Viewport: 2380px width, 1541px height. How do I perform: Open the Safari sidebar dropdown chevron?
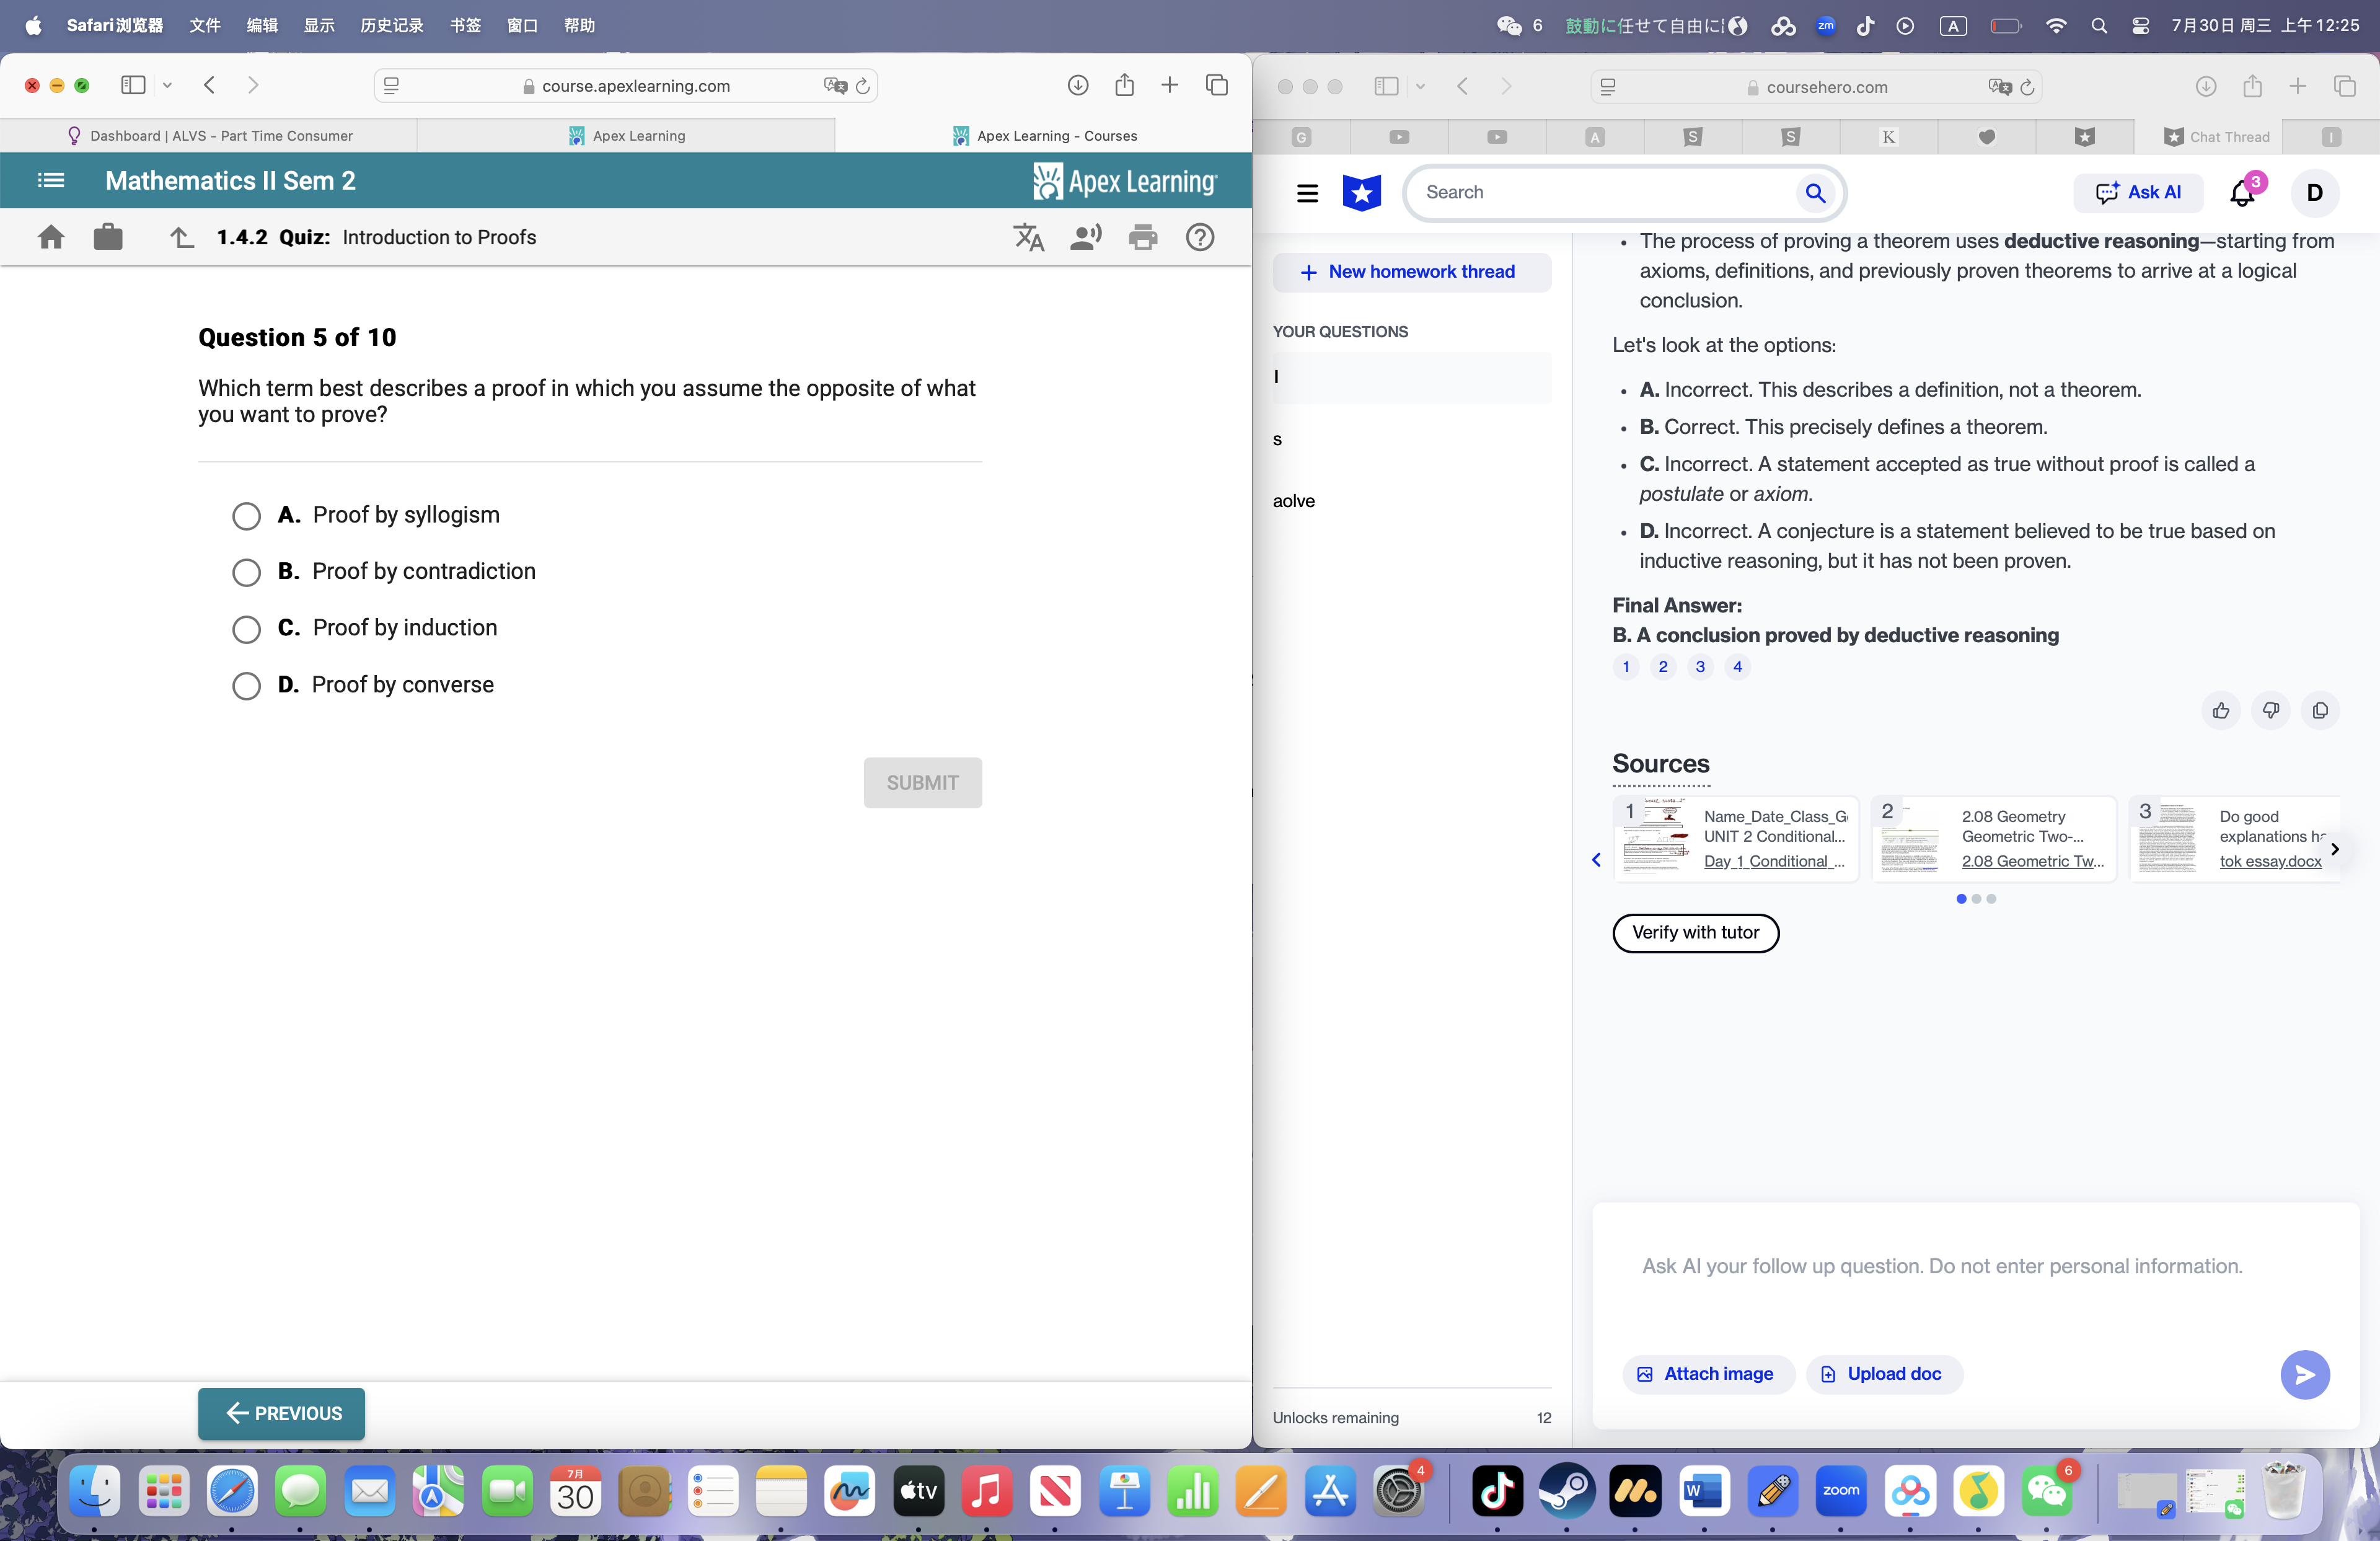click(167, 86)
